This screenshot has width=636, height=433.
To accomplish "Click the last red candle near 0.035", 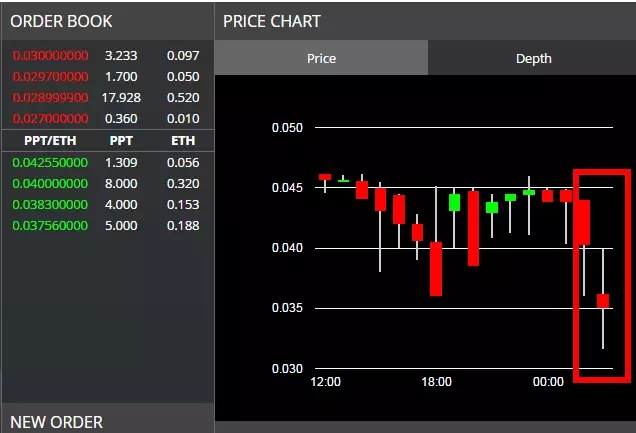I will point(603,300).
